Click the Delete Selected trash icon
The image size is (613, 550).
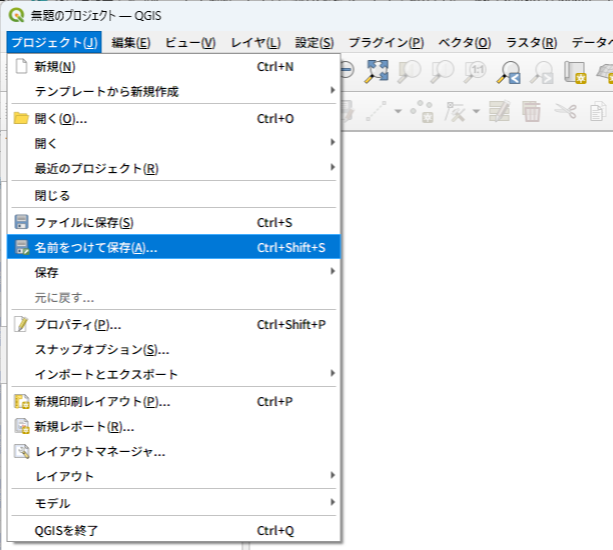point(531,111)
